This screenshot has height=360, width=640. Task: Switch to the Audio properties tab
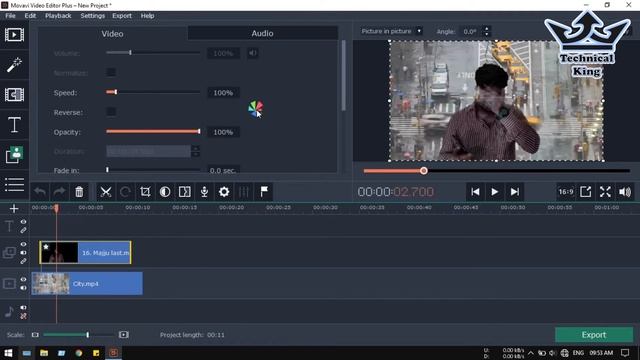(x=262, y=33)
